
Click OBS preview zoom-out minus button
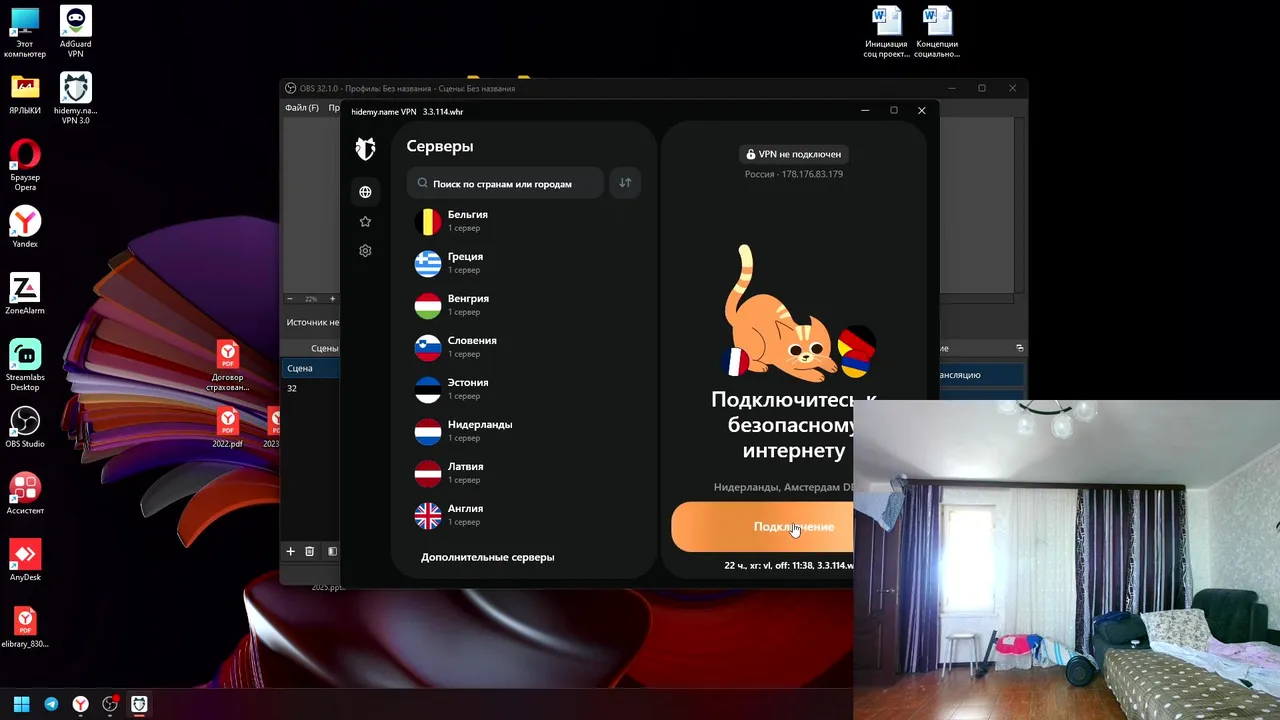290,299
